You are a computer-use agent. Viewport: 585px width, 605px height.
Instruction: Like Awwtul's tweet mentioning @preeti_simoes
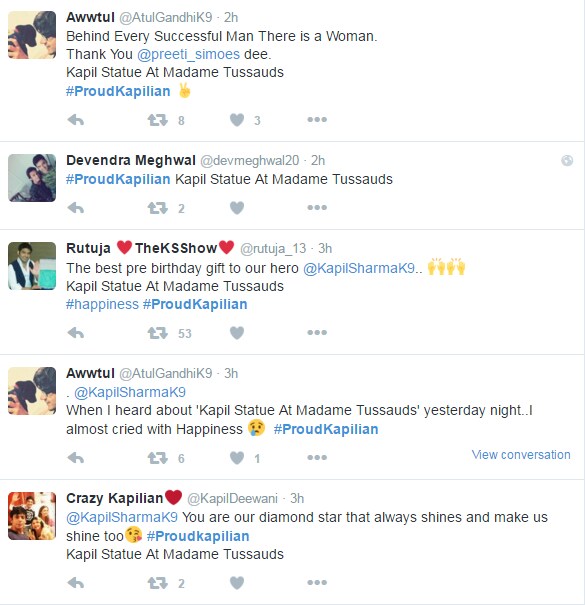(237, 120)
